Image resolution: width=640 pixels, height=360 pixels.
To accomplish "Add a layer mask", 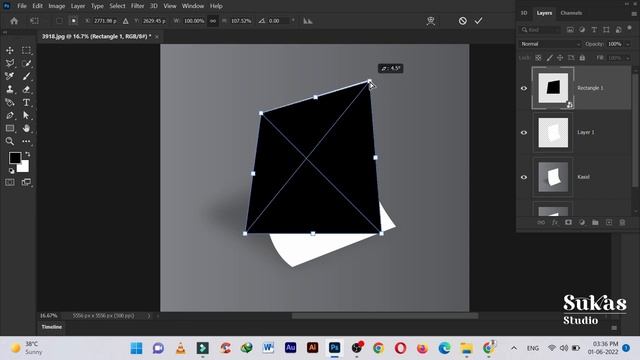I will coord(568,222).
